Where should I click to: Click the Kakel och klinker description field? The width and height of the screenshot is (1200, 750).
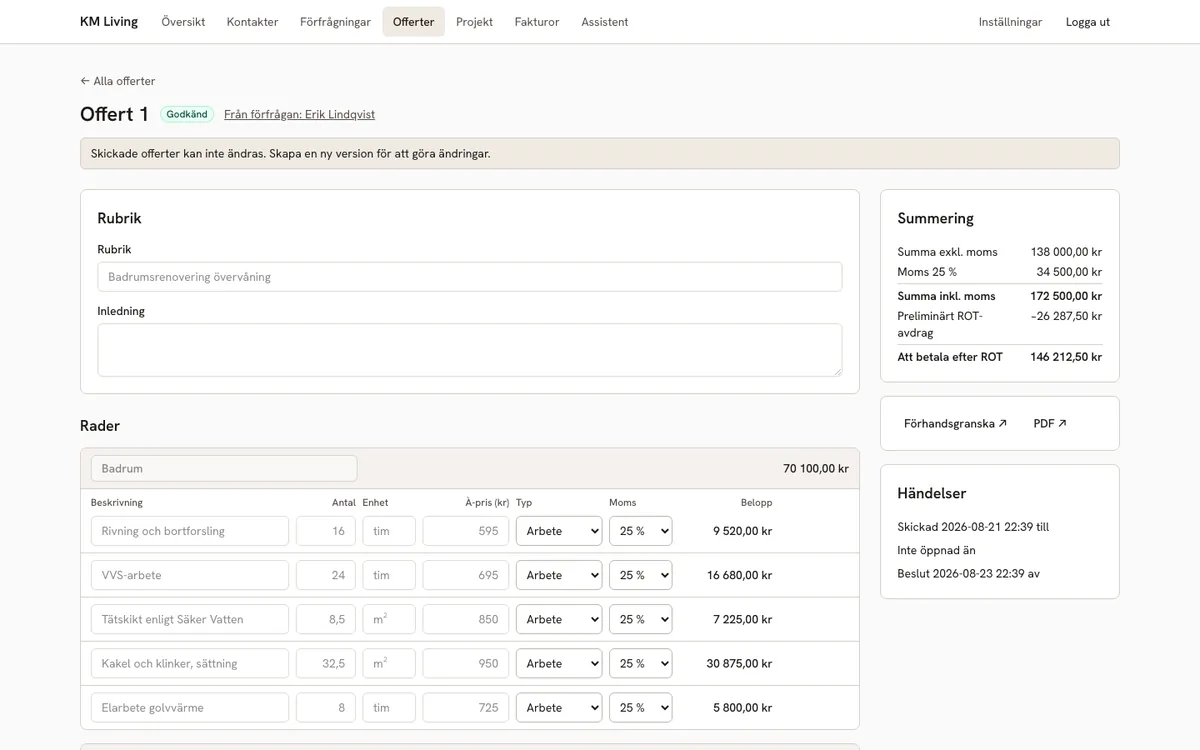pyautogui.click(x=190, y=663)
